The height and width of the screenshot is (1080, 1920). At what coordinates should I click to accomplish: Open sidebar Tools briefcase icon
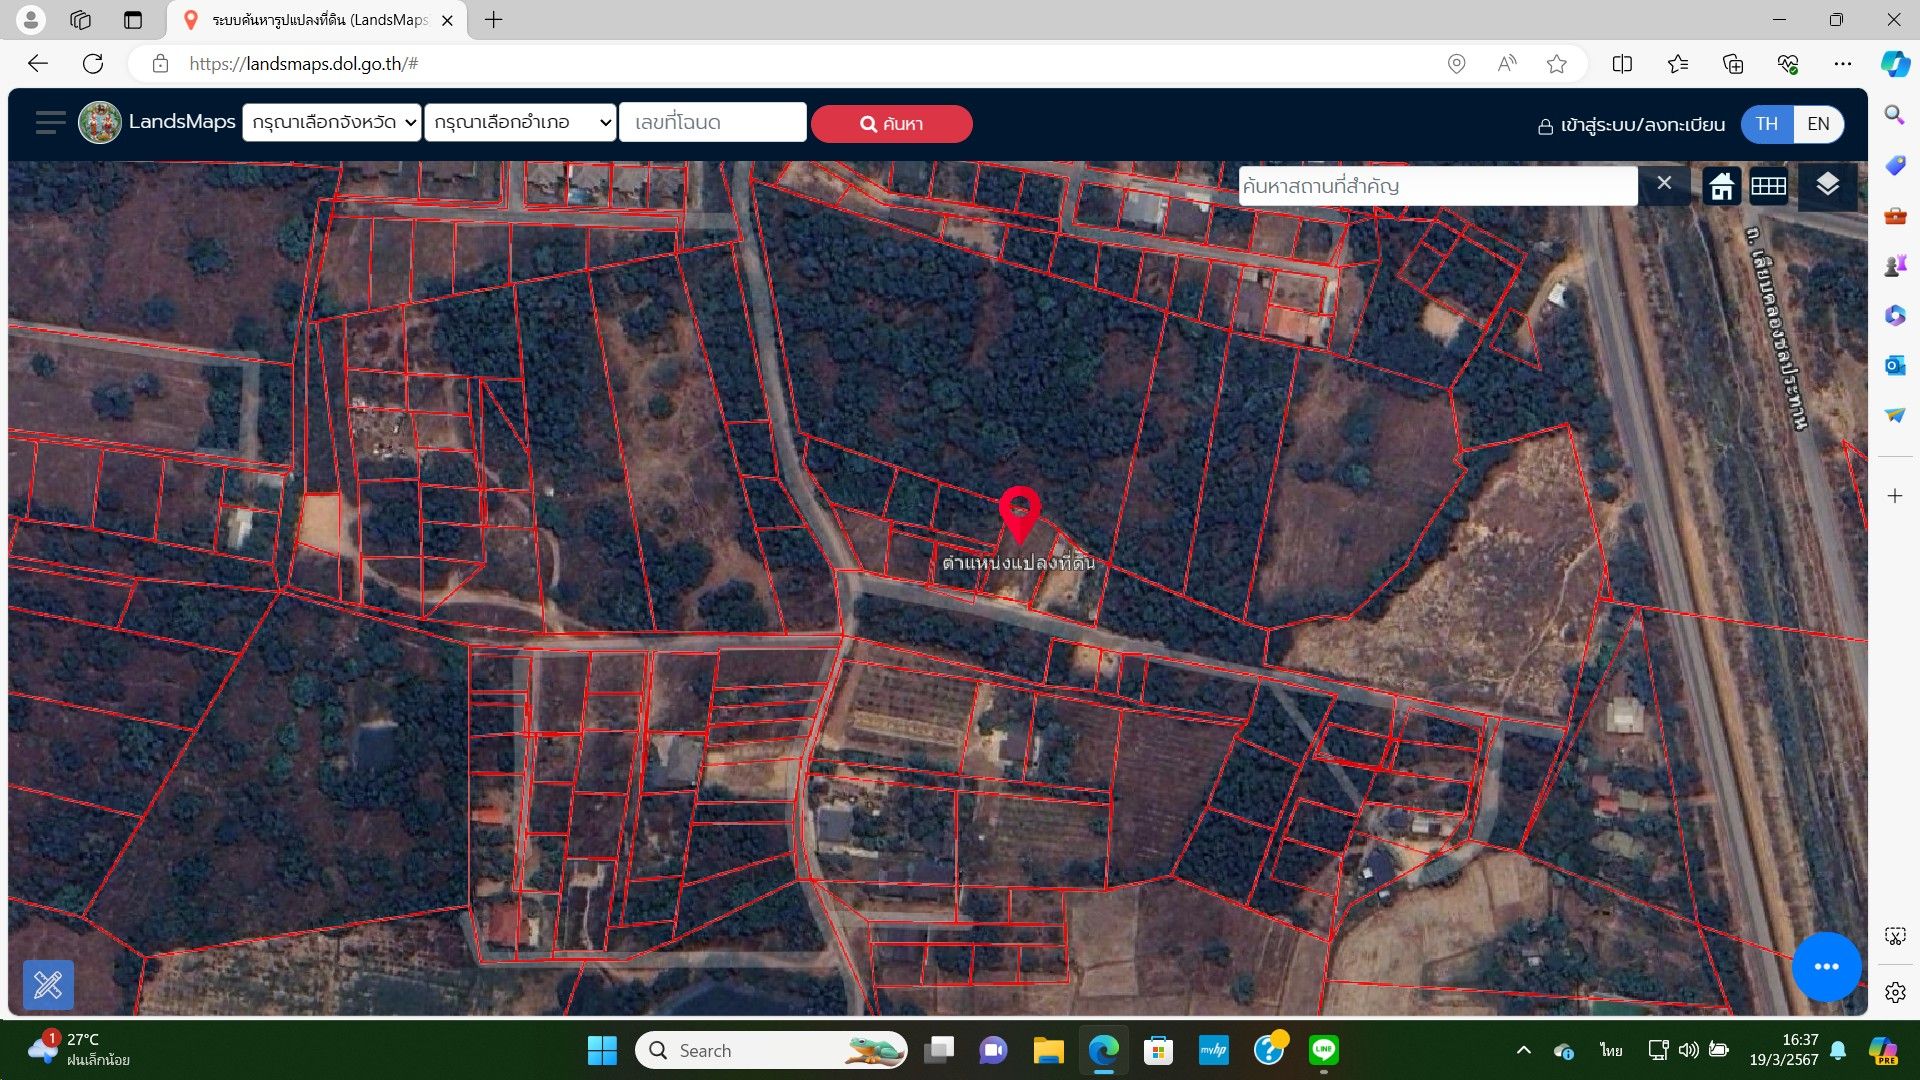pos(1895,215)
